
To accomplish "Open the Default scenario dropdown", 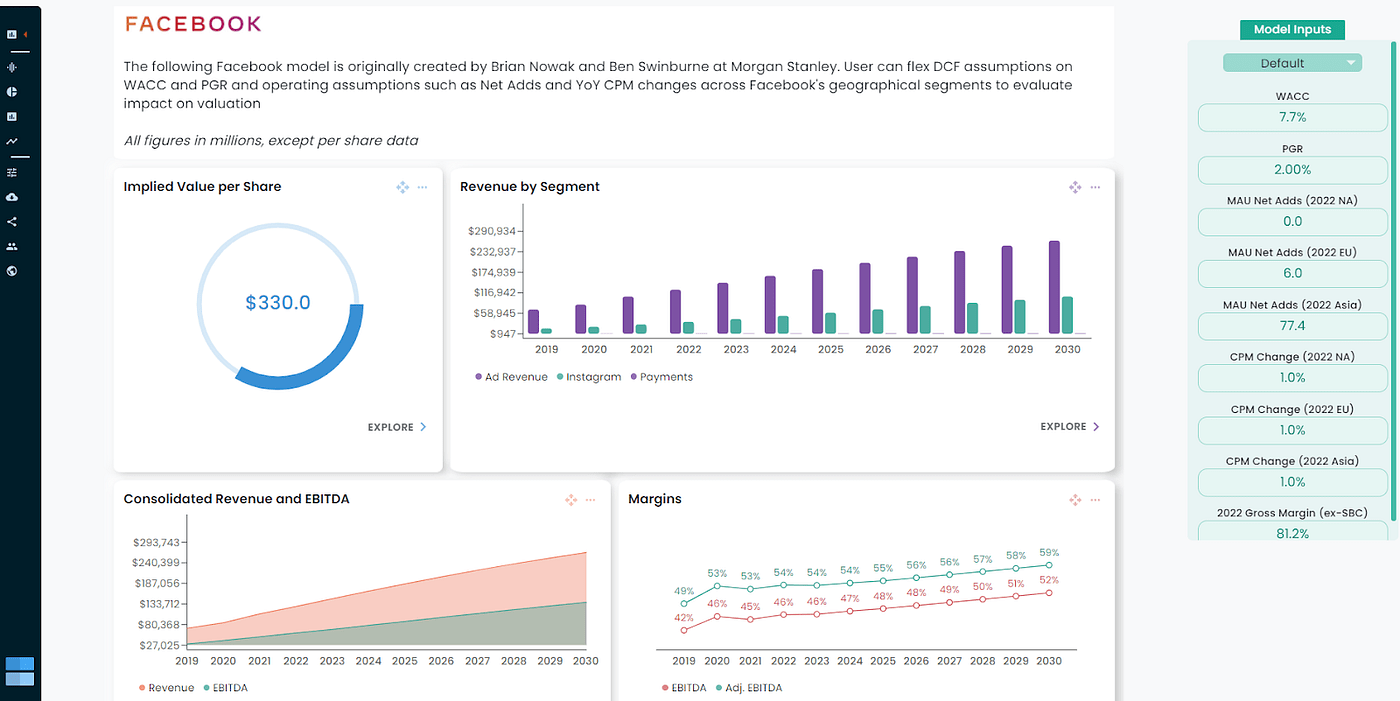I will 1292,62.
